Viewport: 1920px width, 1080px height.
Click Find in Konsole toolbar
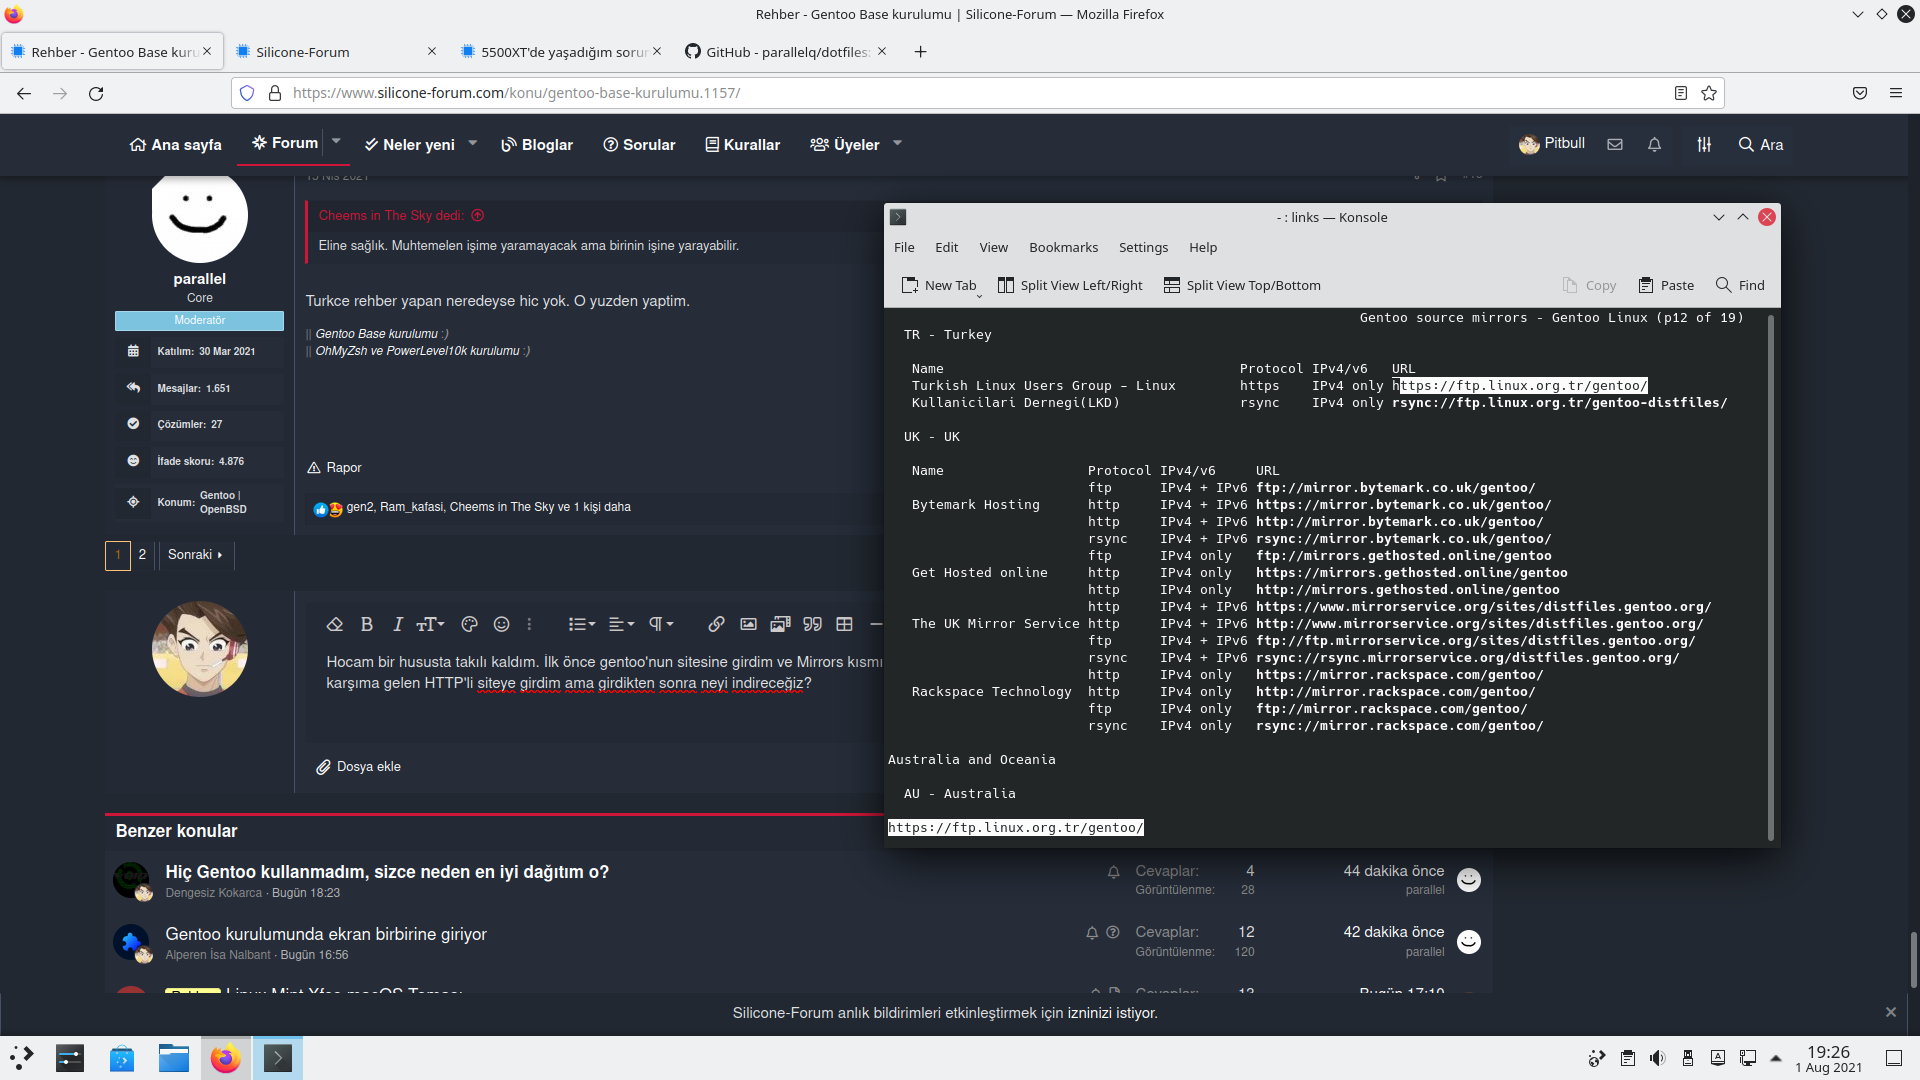[x=1740, y=286]
